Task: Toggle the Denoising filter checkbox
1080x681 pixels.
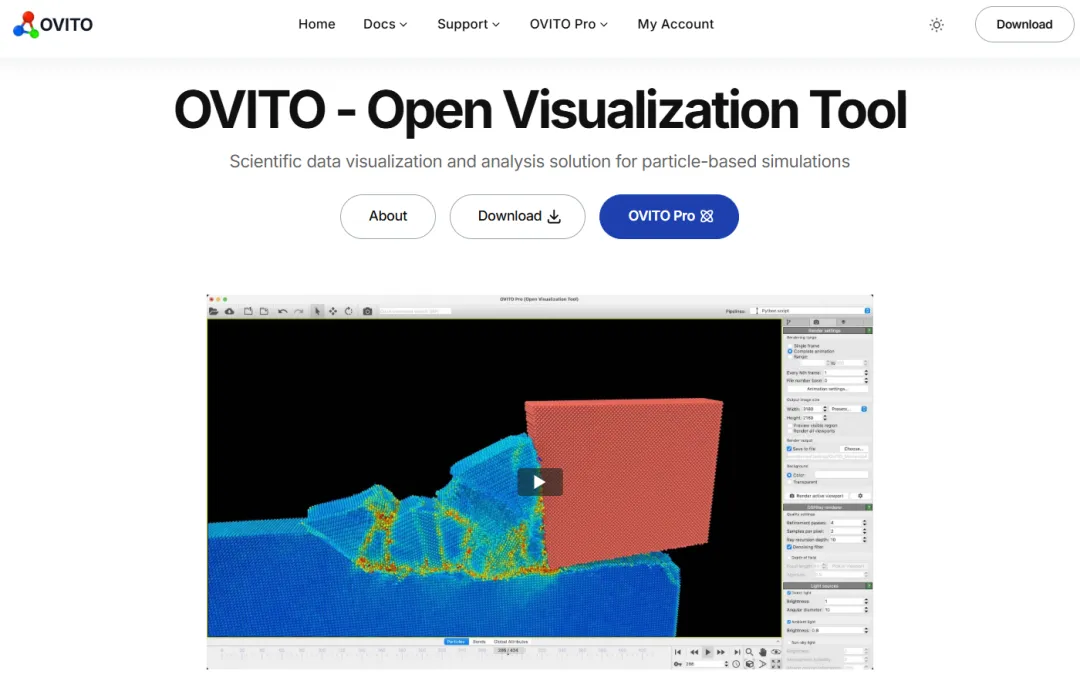Action: point(789,547)
